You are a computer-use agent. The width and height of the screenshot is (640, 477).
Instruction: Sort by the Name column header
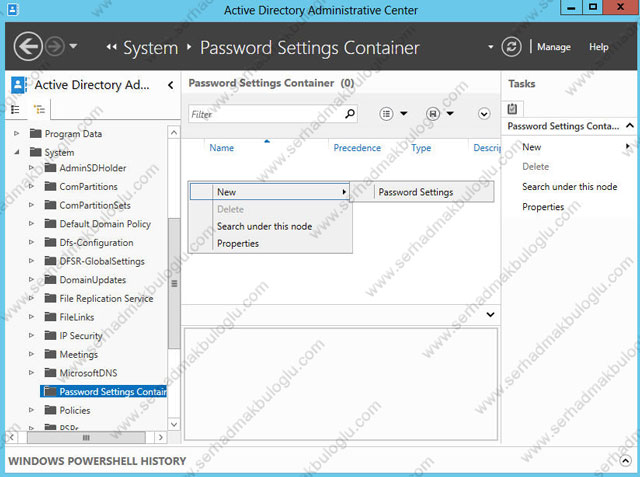tap(222, 148)
